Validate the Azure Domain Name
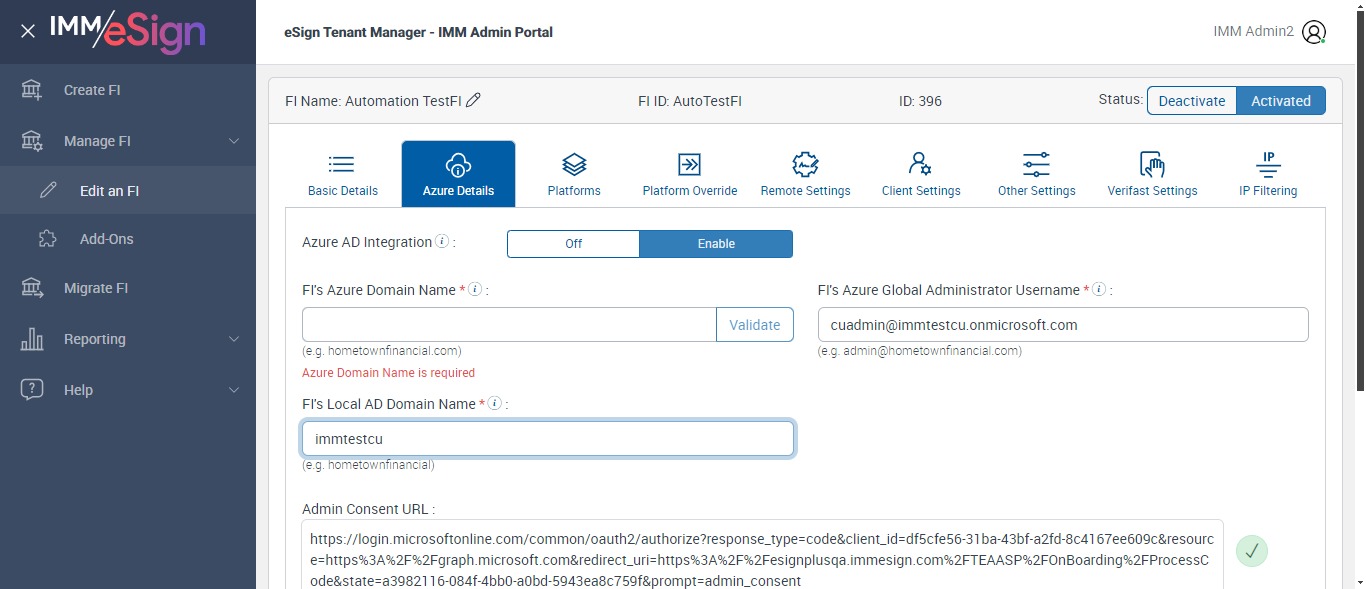The image size is (1366, 589). tap(755, 325)
